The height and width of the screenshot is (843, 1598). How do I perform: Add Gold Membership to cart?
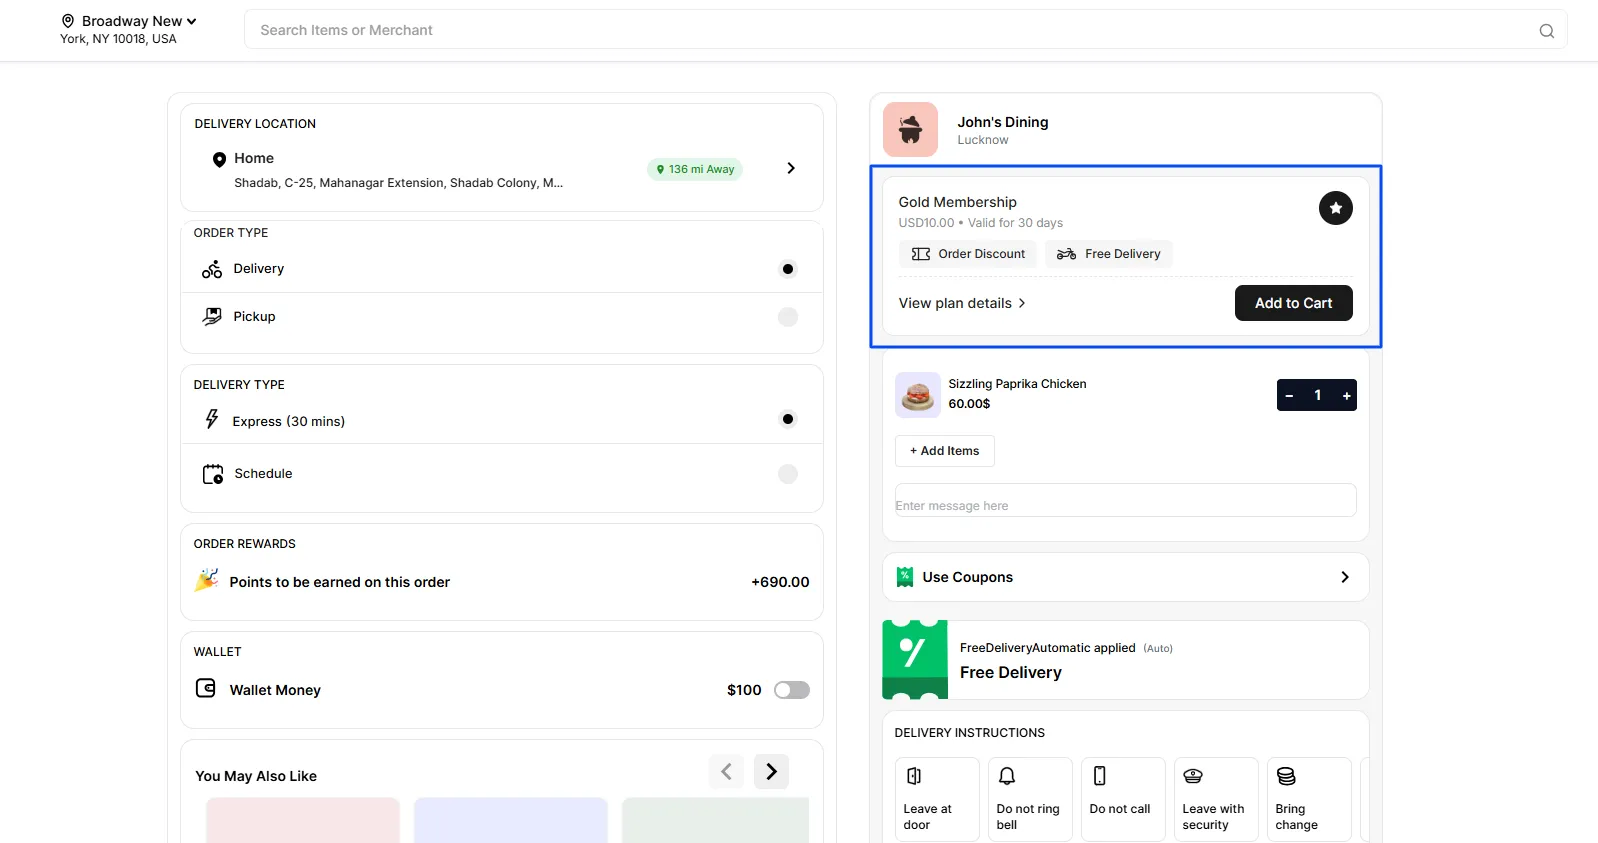(1294, 303)
